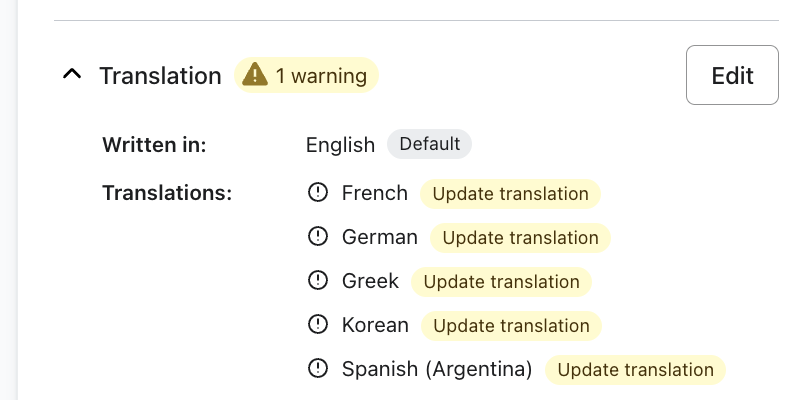Image resolution: width=804 pixels, height=400 pixels.
Task: Click Spanish (Argentina) Update translation tag
Action: pos(635,370)
